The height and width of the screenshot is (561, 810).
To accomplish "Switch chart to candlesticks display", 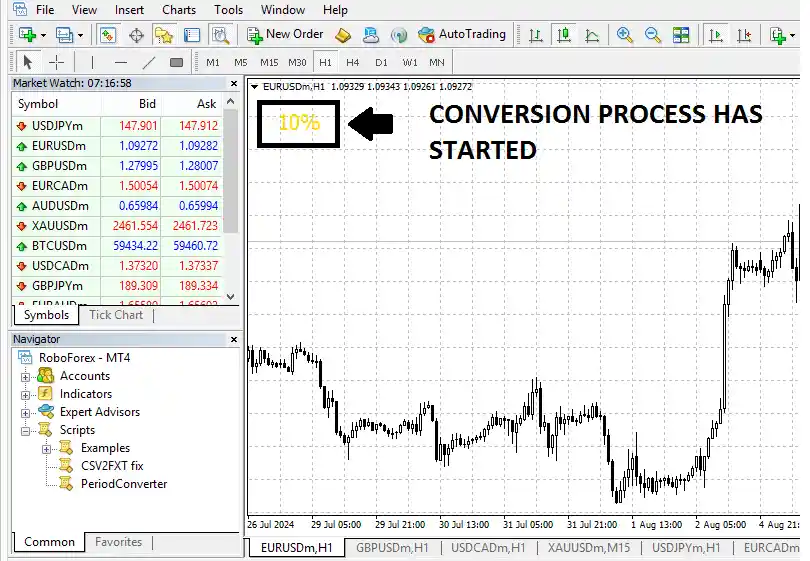I will [564, 35].
